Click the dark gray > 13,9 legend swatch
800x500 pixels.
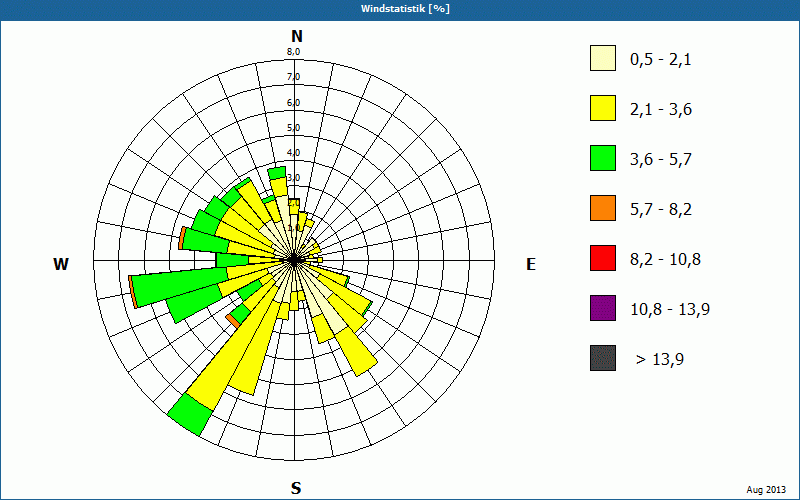pyautogui.click(x=603, y=358)
